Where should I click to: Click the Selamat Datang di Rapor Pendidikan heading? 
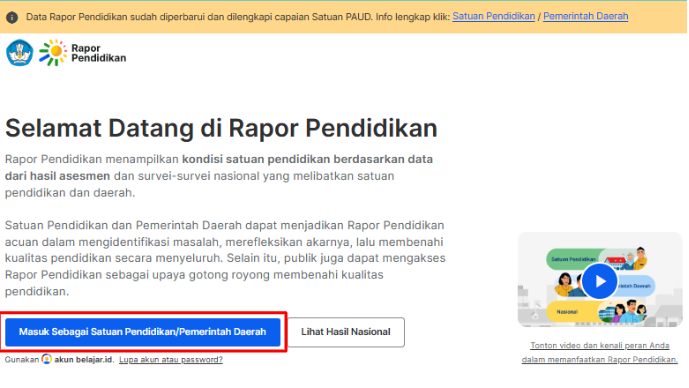pyautogui.click(x=221, y=129)
